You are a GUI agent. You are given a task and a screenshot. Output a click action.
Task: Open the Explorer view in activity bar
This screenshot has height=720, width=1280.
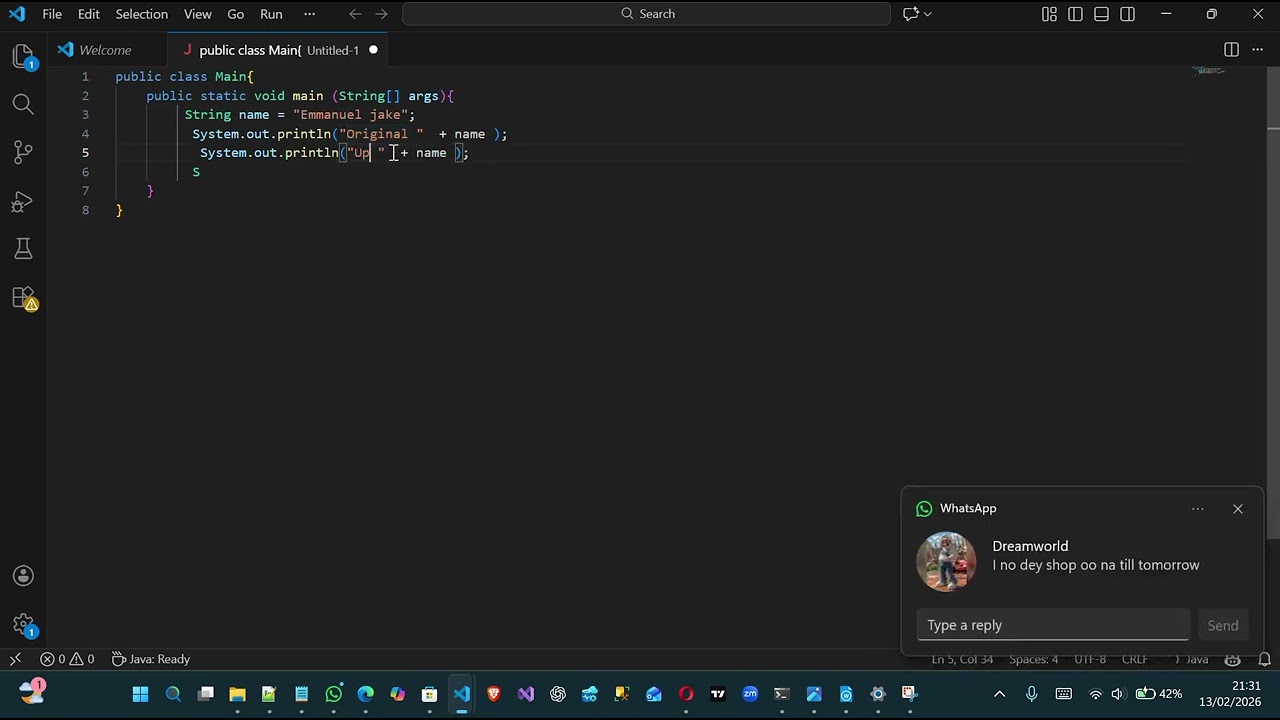pyautogui.click(x=23, y=56)
